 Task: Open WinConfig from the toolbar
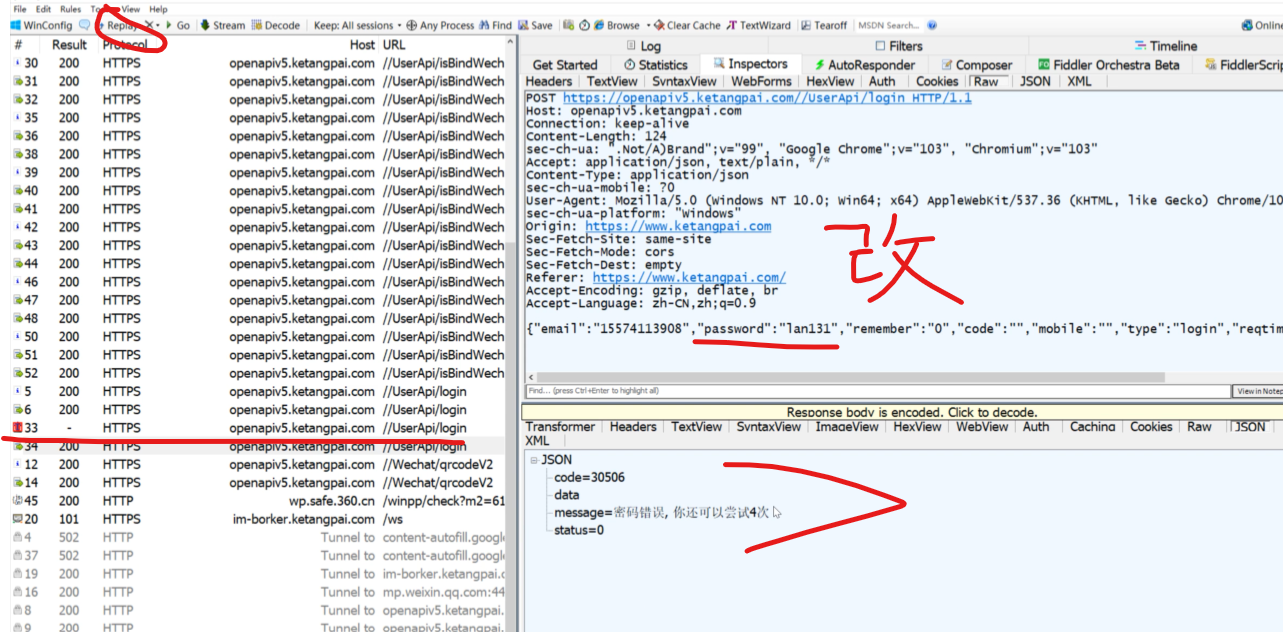pos(40,25)
